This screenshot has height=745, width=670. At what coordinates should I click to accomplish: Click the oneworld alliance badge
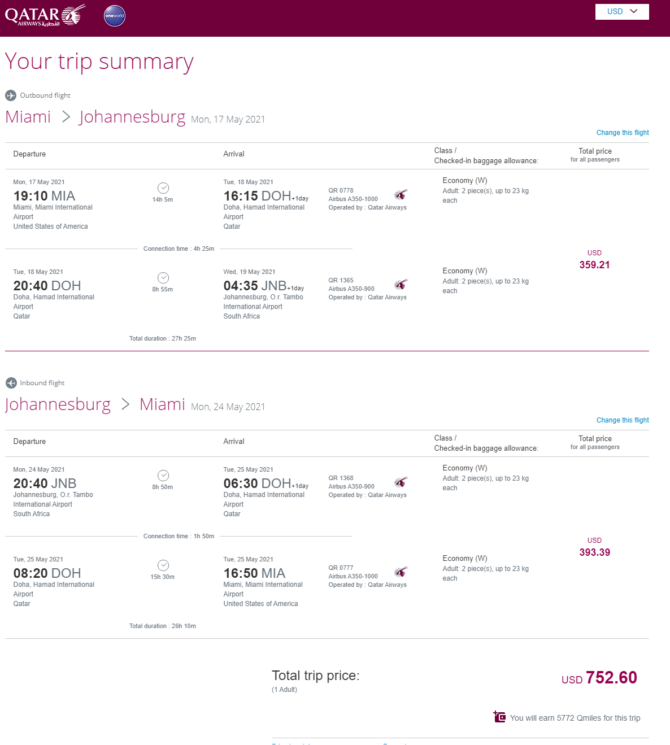coord(115,16)
